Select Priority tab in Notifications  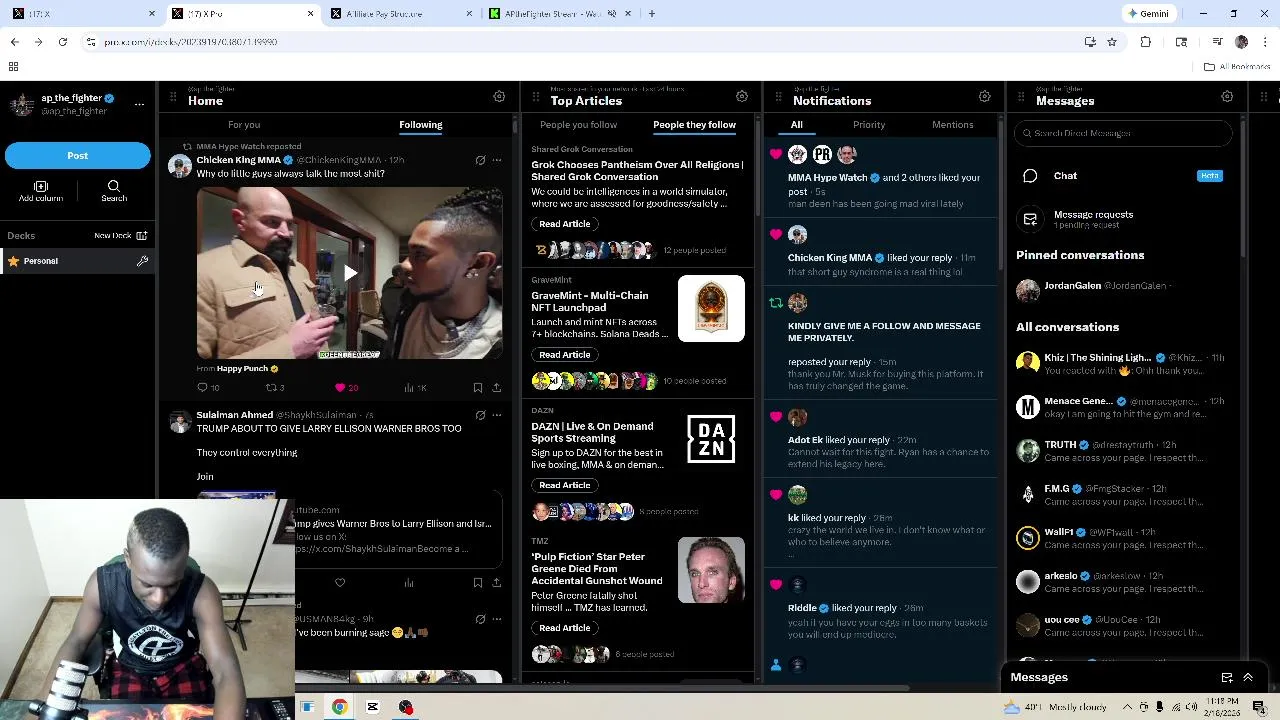(869, 125)
